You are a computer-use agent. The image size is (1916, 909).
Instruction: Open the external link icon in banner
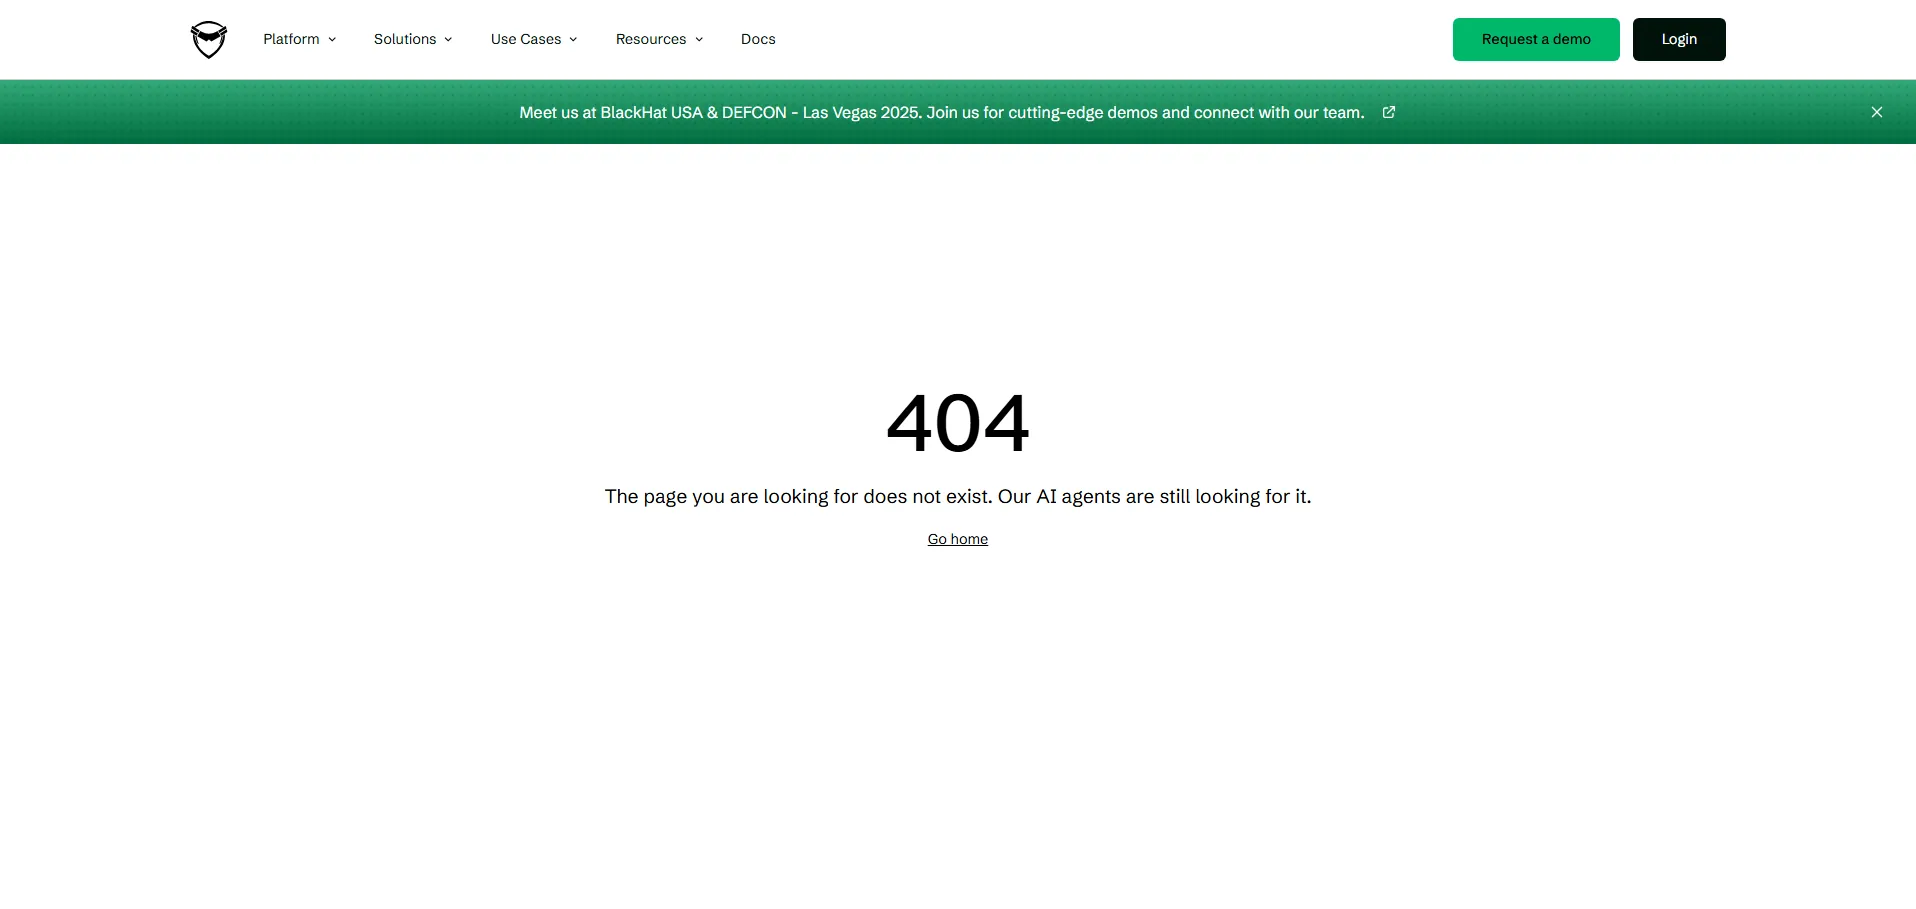tap(1388, 112)
